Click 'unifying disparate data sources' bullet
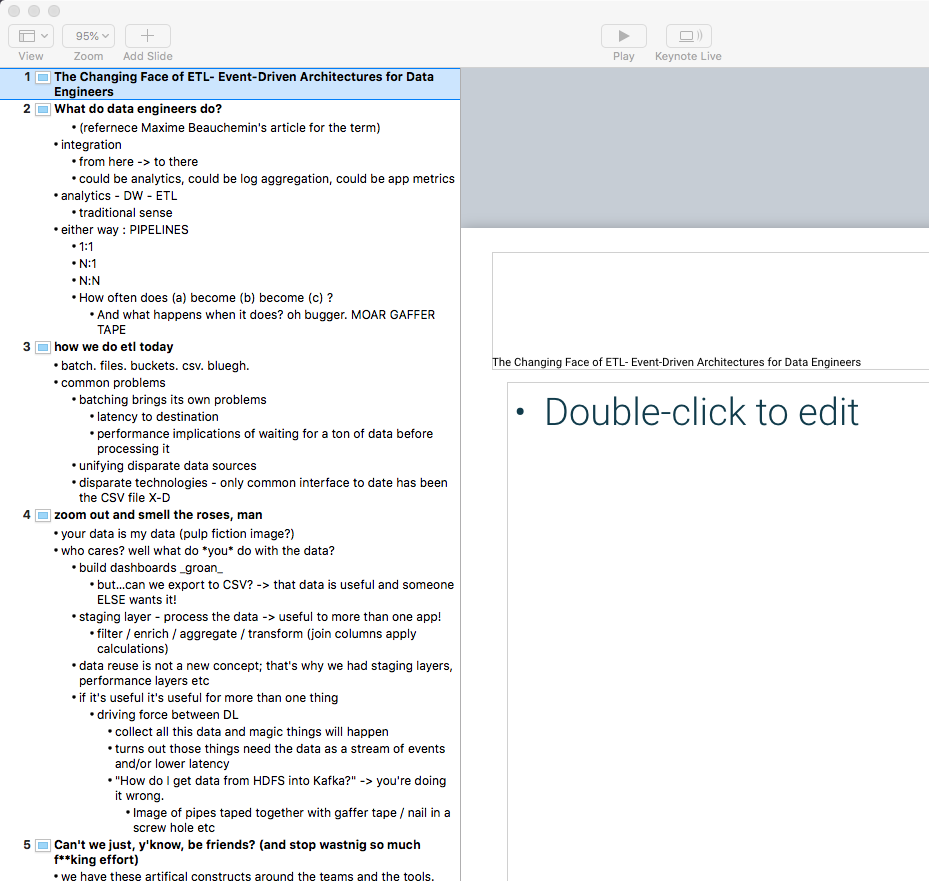Screen dimensions: 929x881 click(167, 466)
